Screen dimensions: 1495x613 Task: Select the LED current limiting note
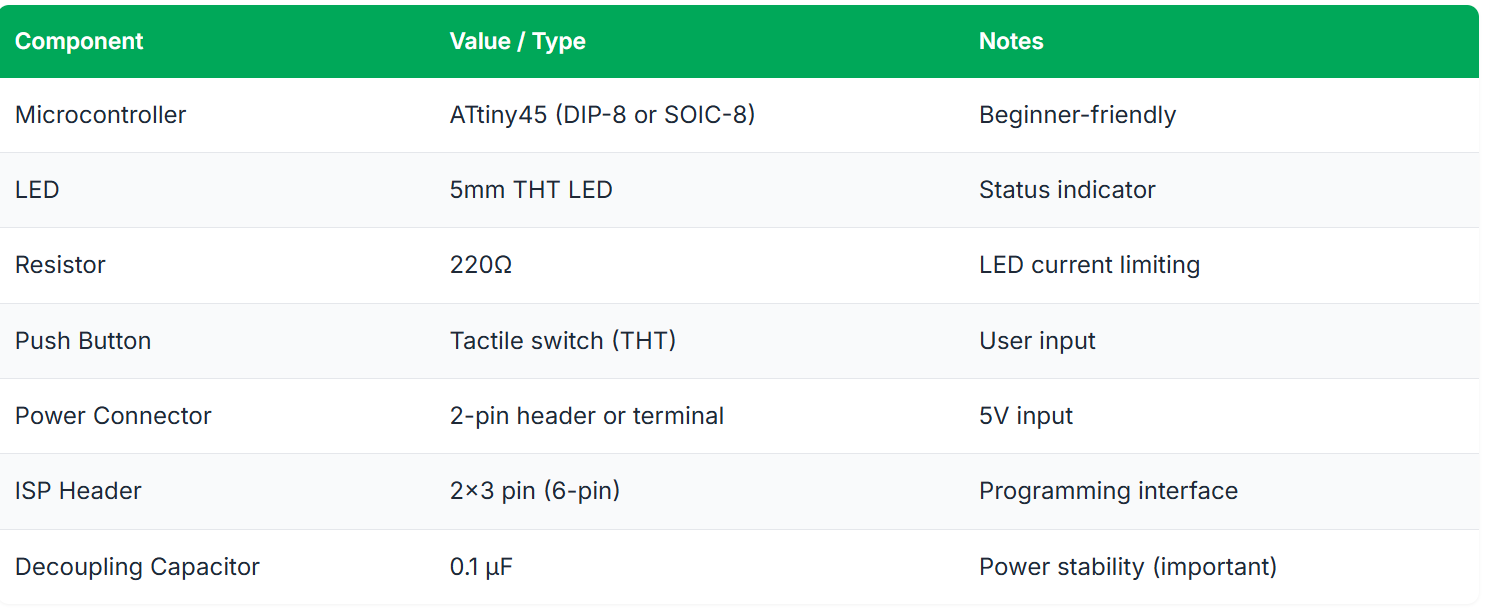pyautogui.click(x=1089, y=265)
